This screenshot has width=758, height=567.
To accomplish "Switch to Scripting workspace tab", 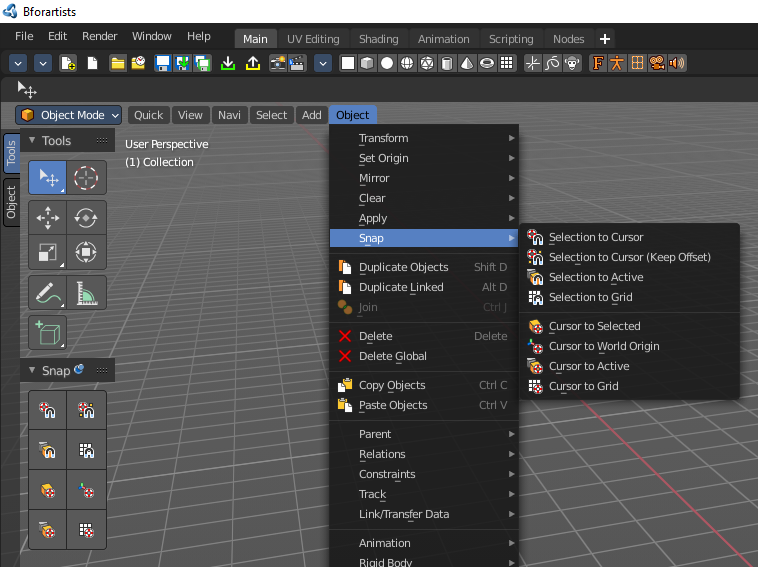I will [511, 39].
